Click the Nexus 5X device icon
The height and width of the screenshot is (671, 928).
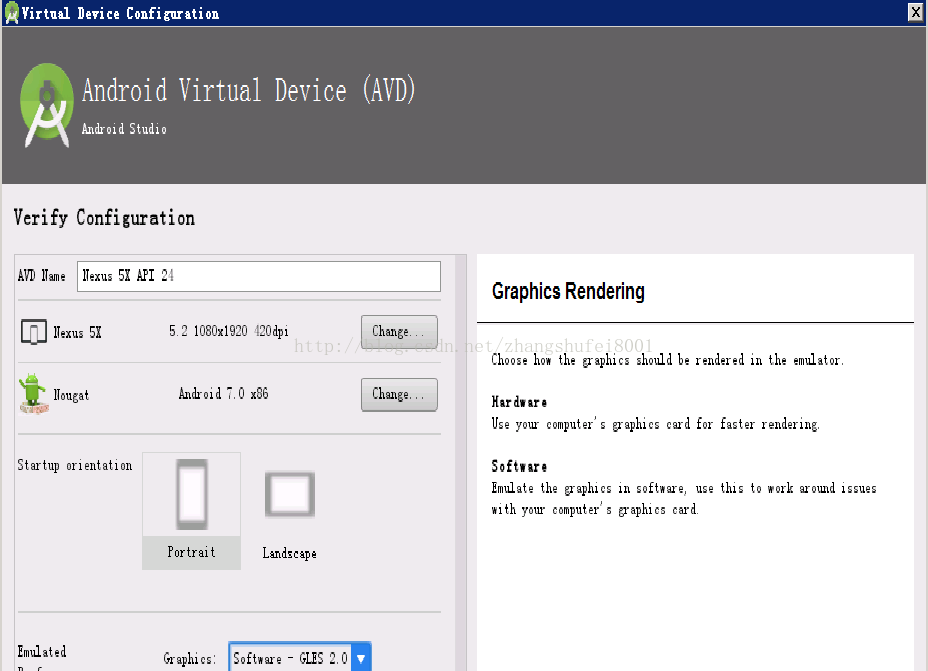tap(34, 332)
